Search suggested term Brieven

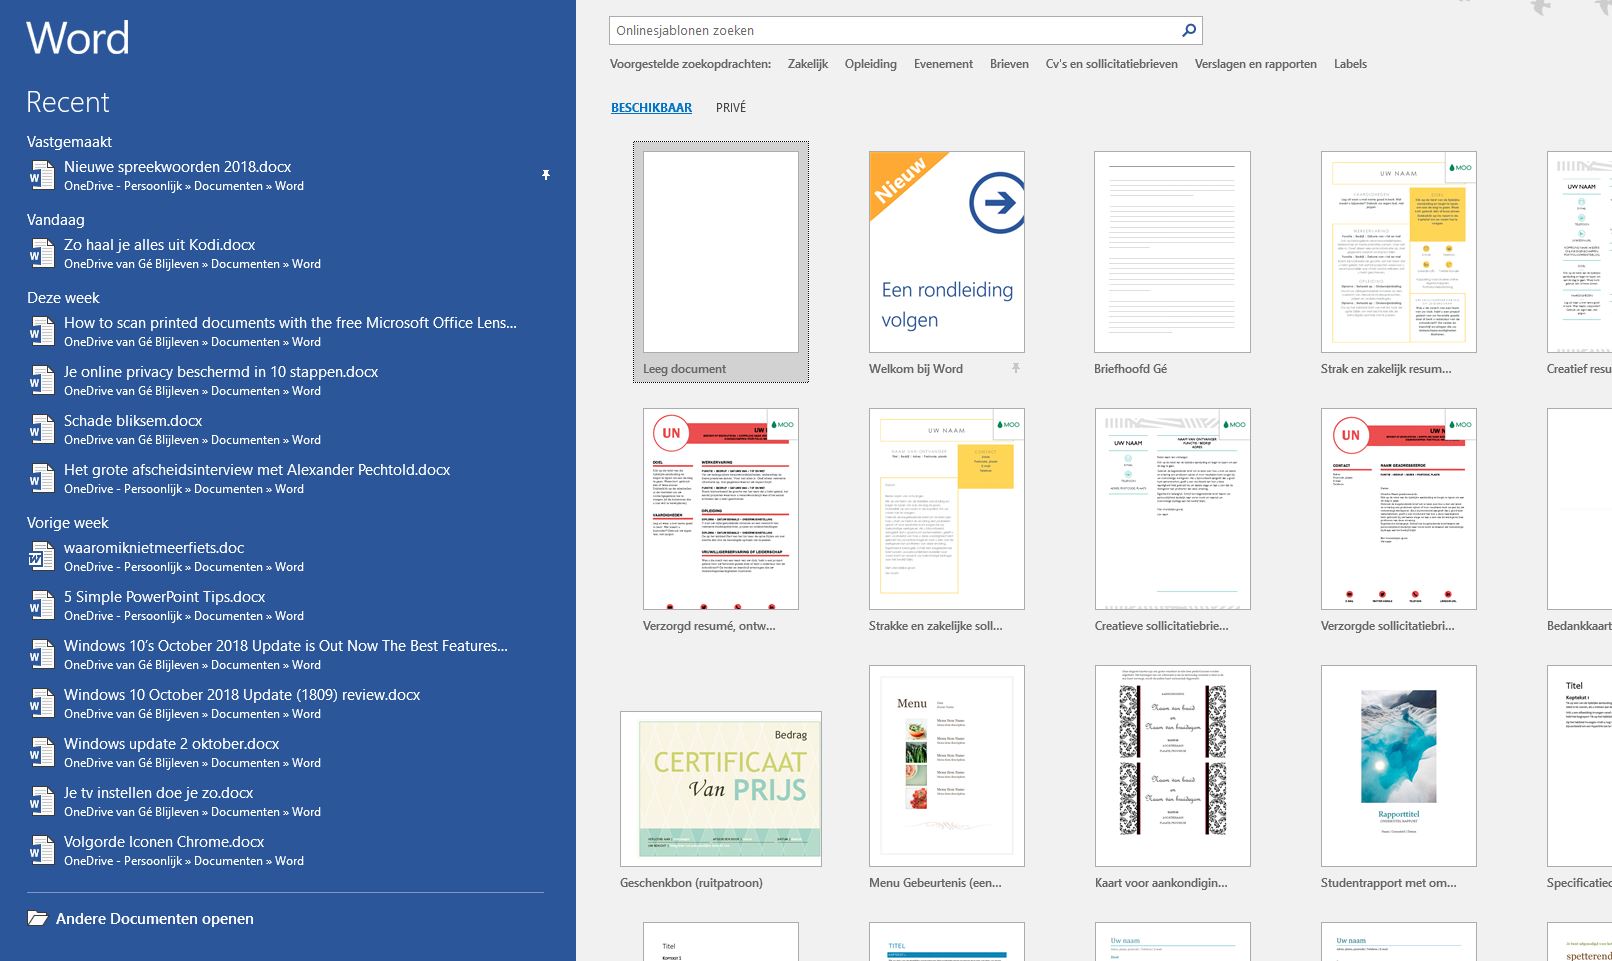click(x=1009, y=64)
